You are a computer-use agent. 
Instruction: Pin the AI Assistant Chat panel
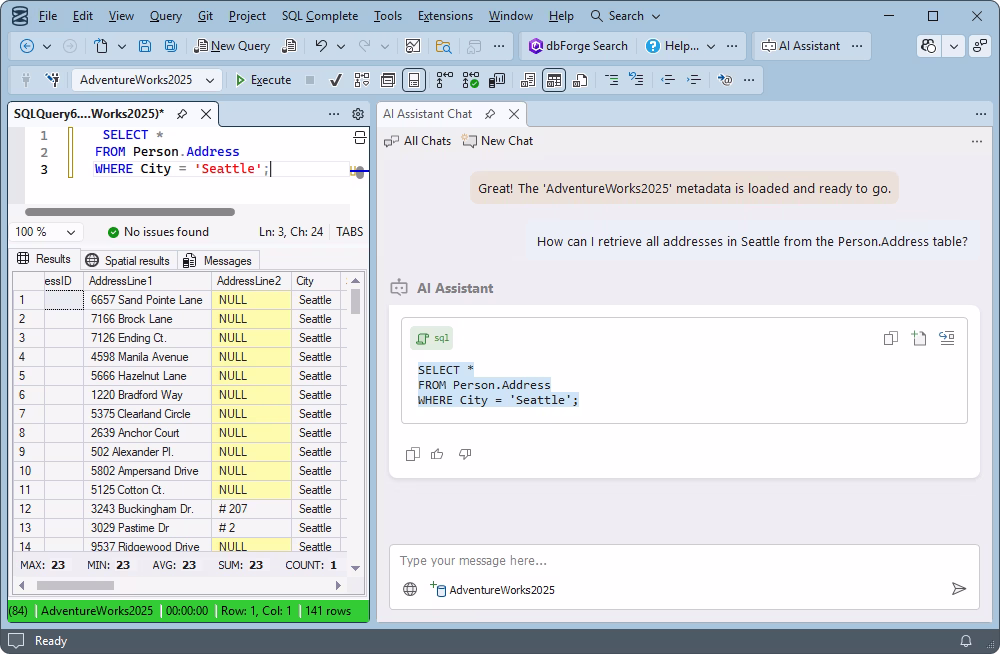pyautogui.click(x=490, y=114)
